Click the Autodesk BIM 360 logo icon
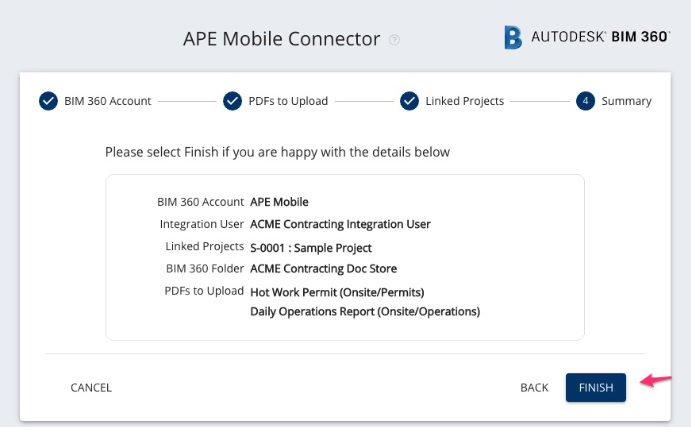This screenshot has width=691, height=427. [513, 37]
